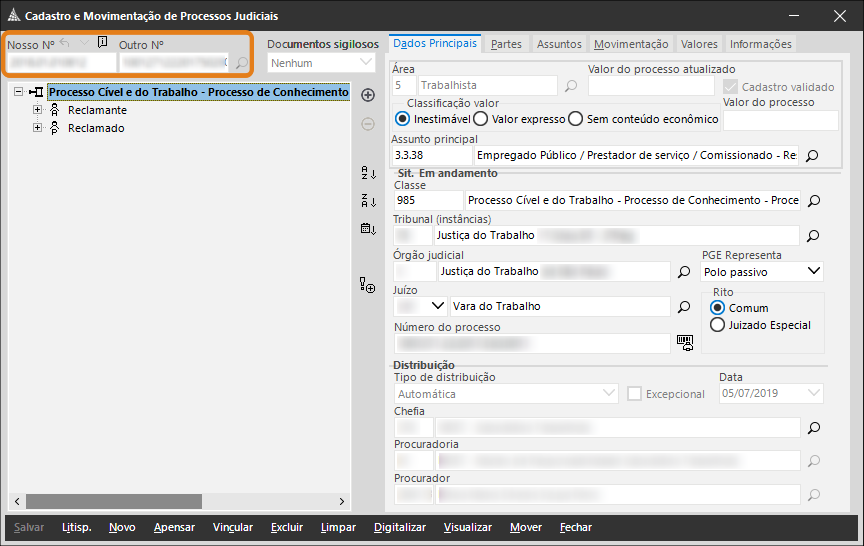Click the Digitalizar button
This screenshot has width=864, height=546.
pos(399,527)
